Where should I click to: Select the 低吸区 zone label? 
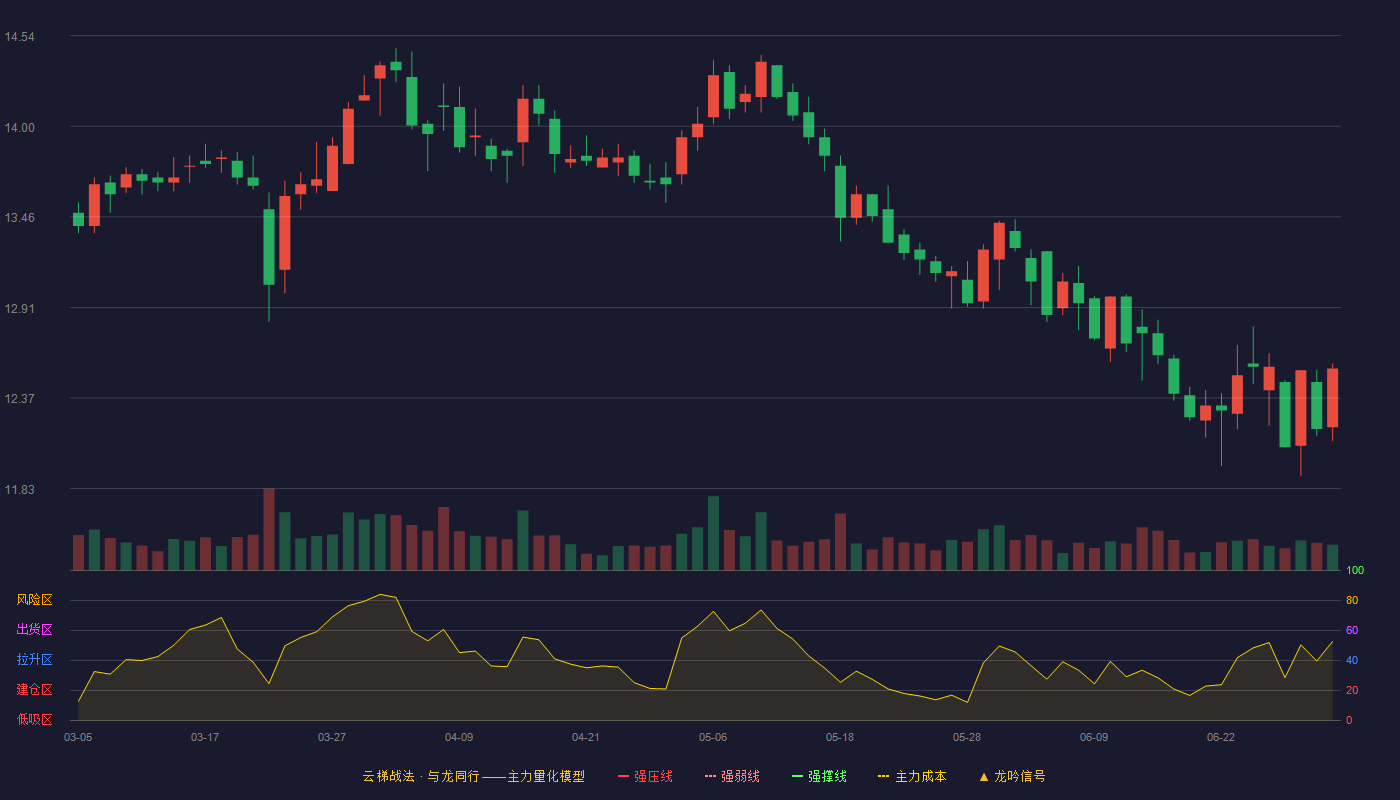pyautogui.click(x=34, y=719)
